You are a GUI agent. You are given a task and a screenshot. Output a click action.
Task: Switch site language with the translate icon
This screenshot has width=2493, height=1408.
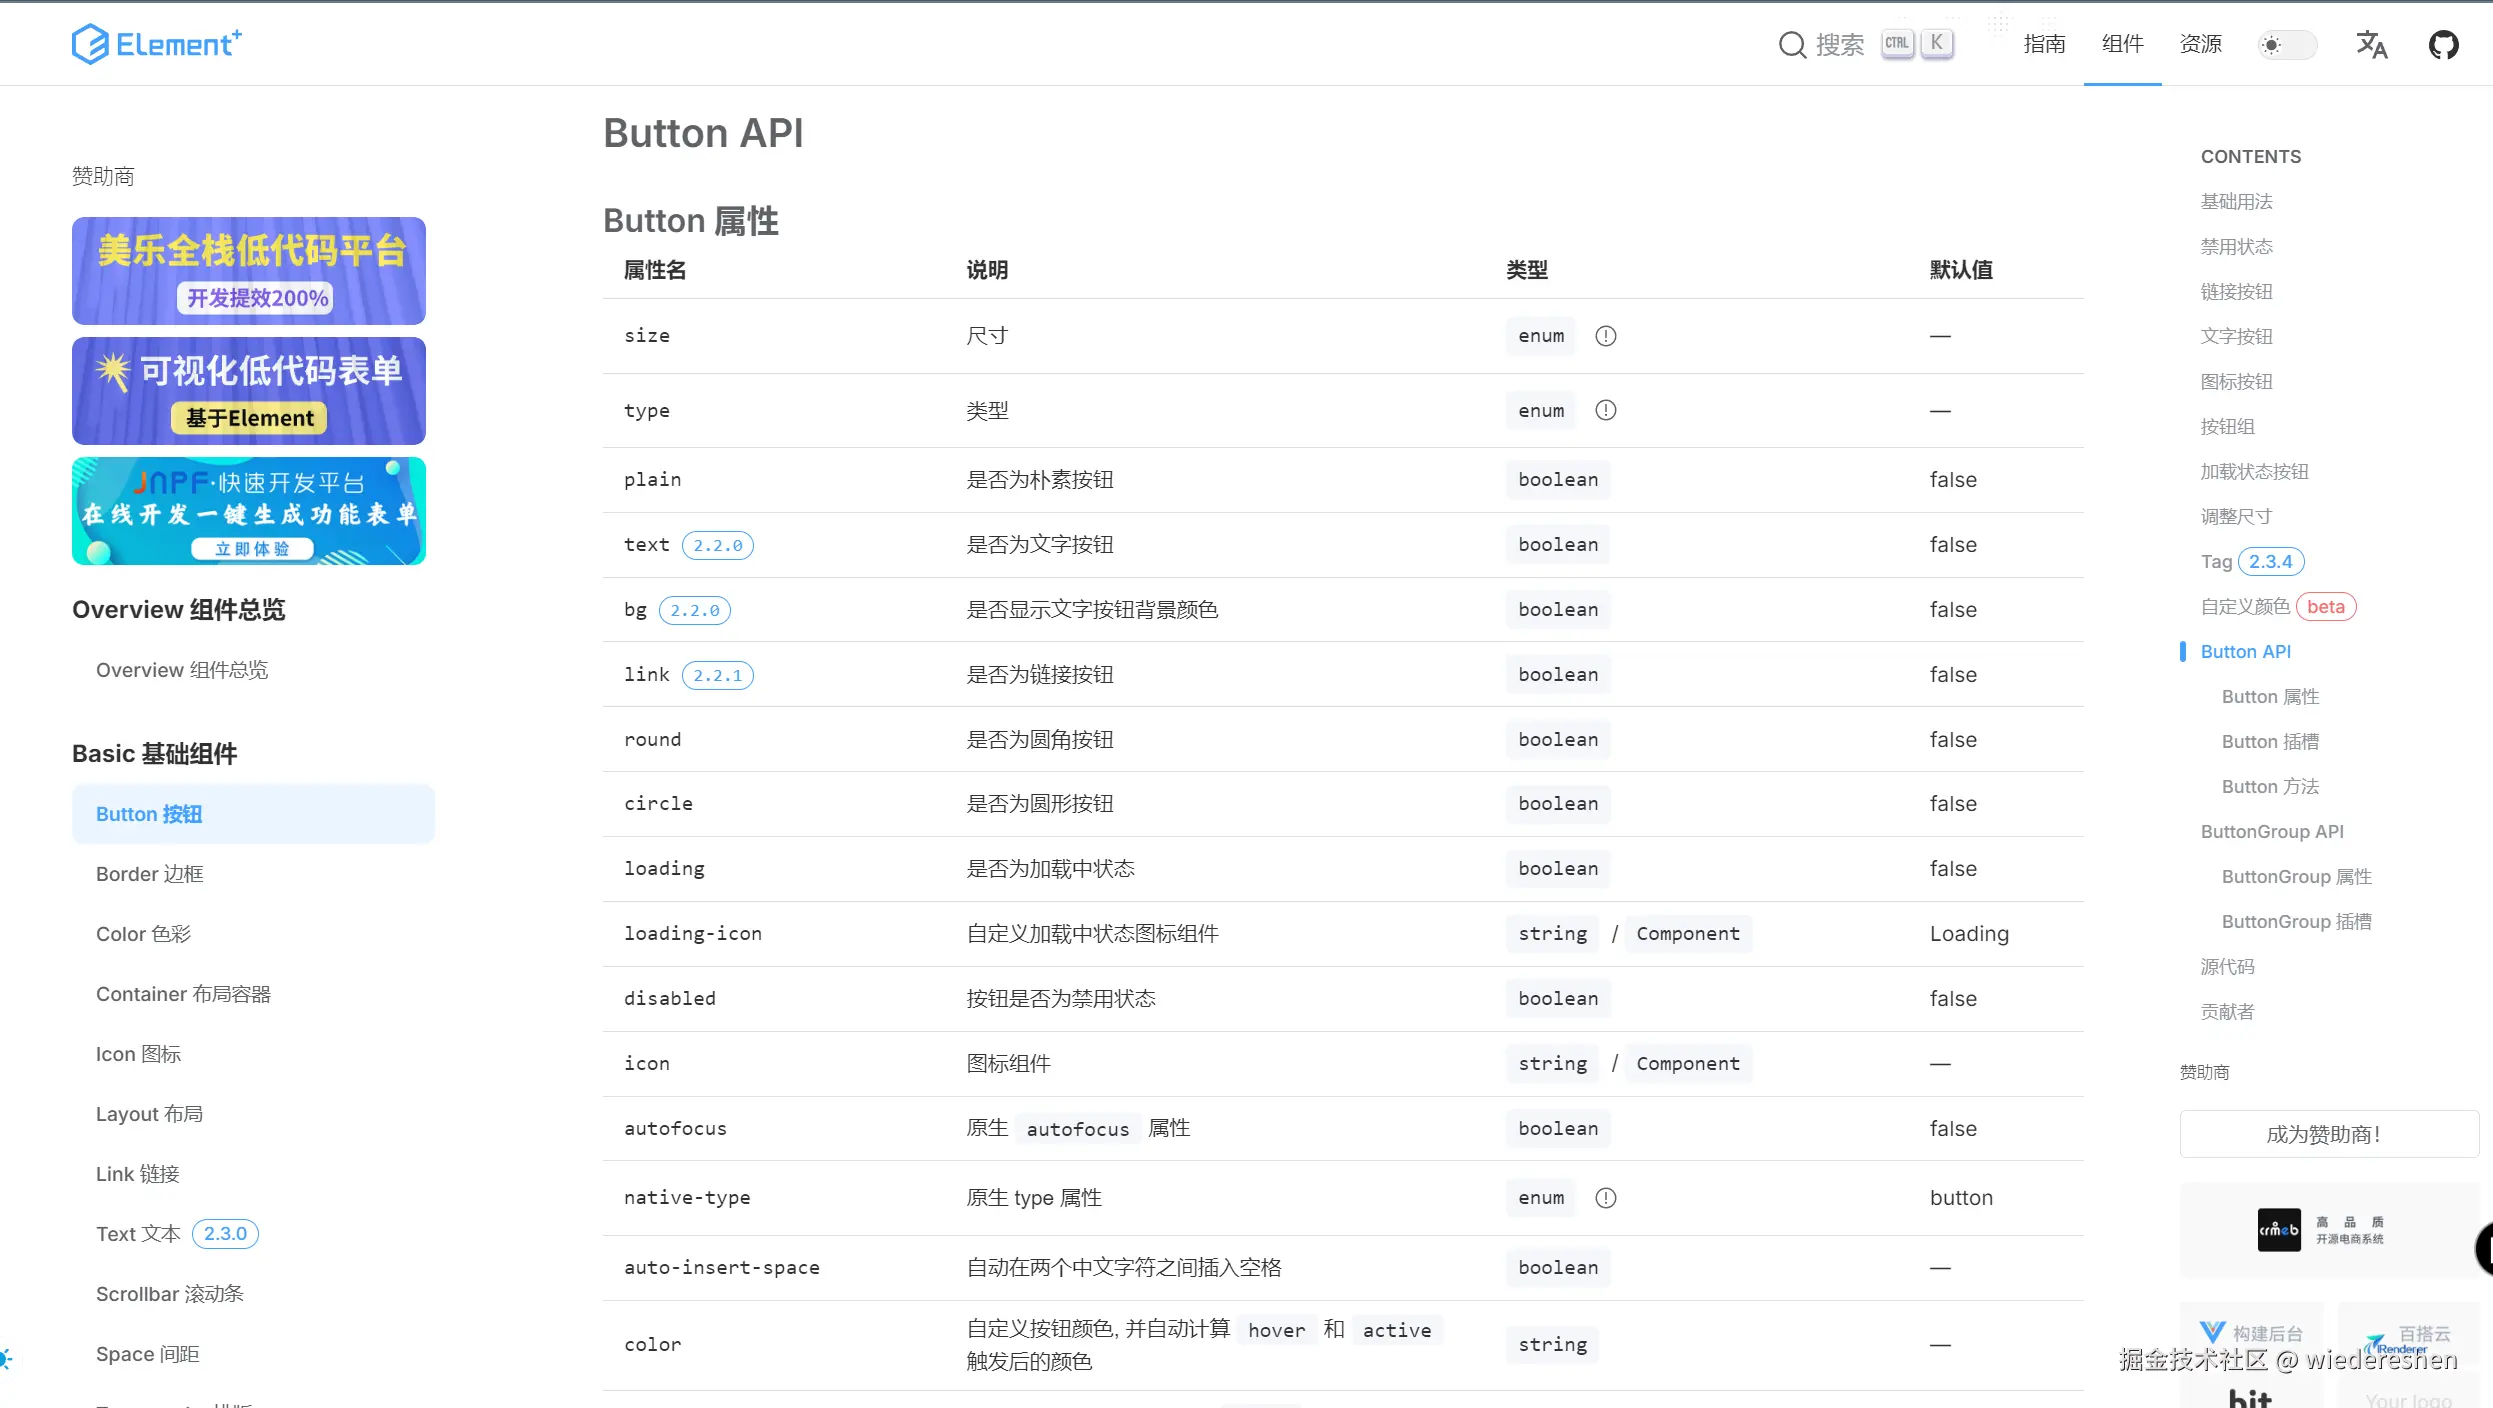click(x=2372, y=45)
